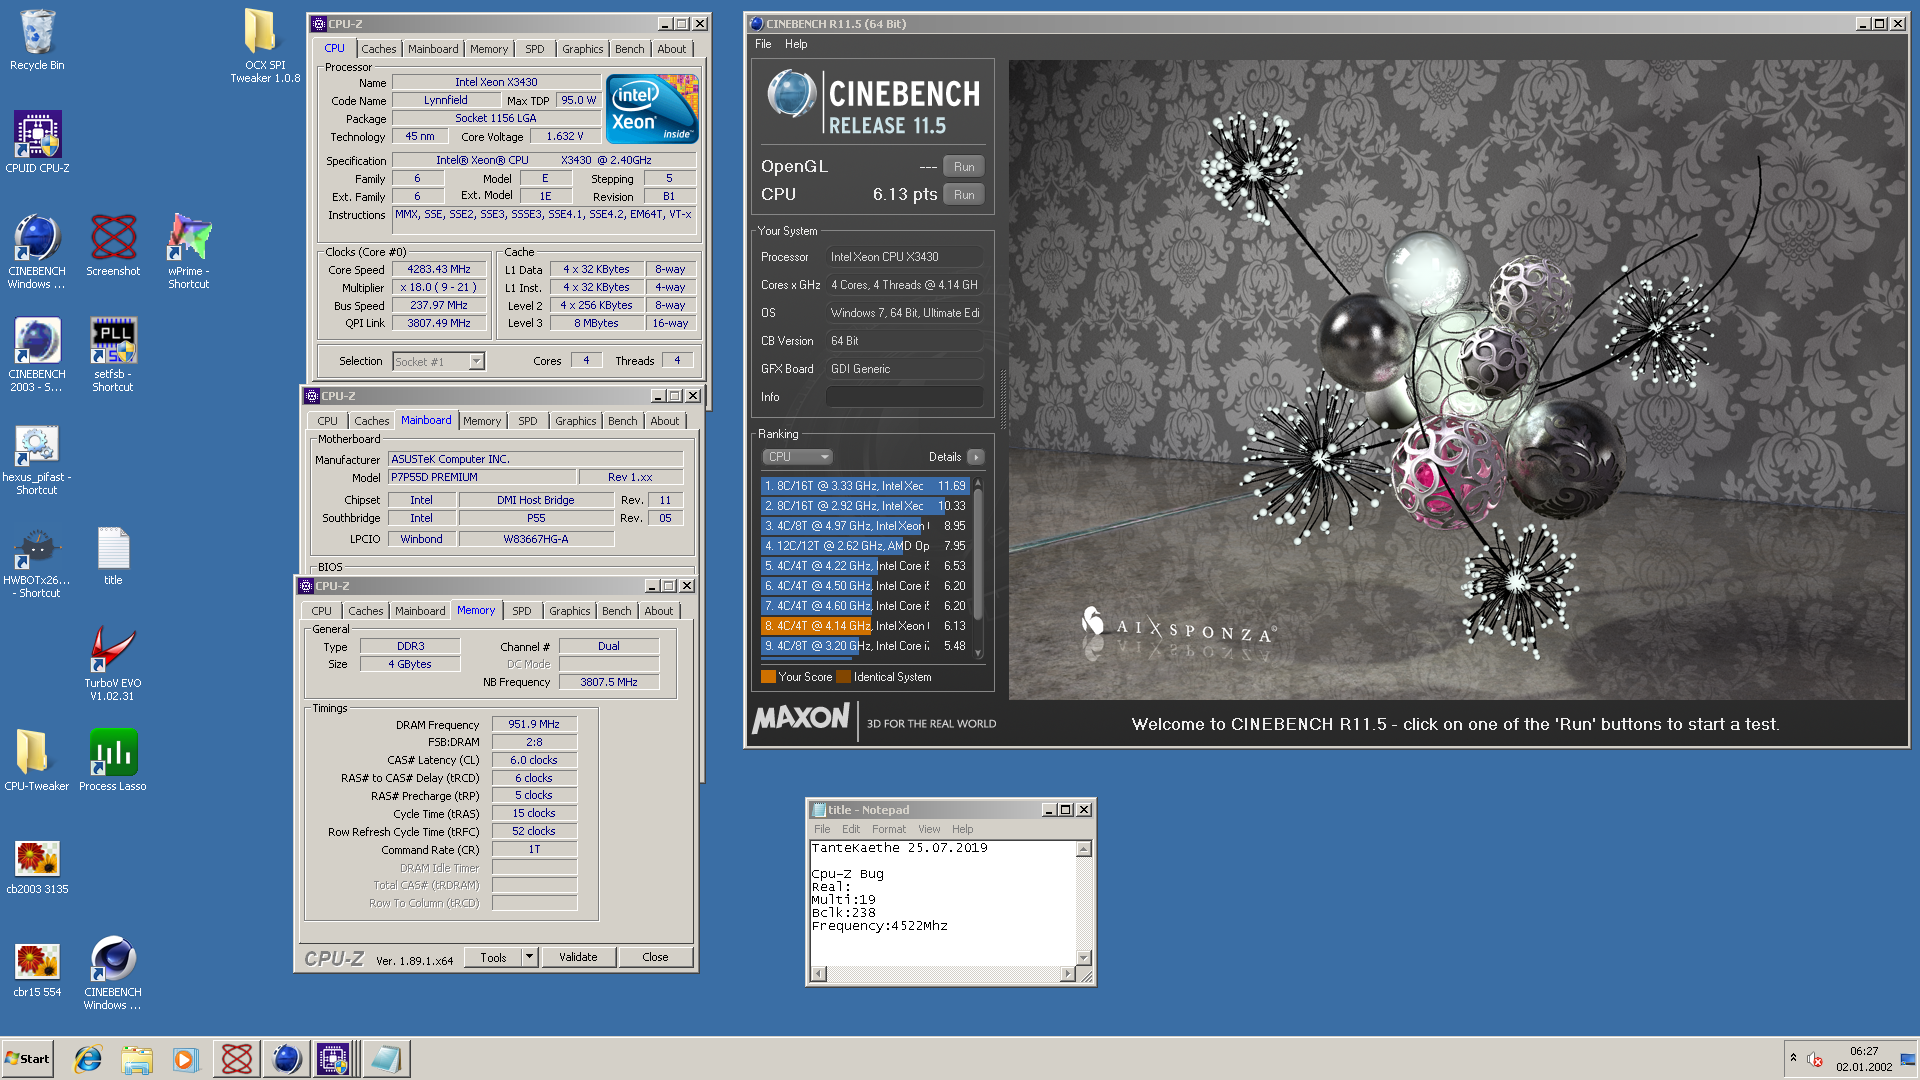Launch Process Lasso desktop icon
This screenshot has width=1920, height=1080.
113,760
